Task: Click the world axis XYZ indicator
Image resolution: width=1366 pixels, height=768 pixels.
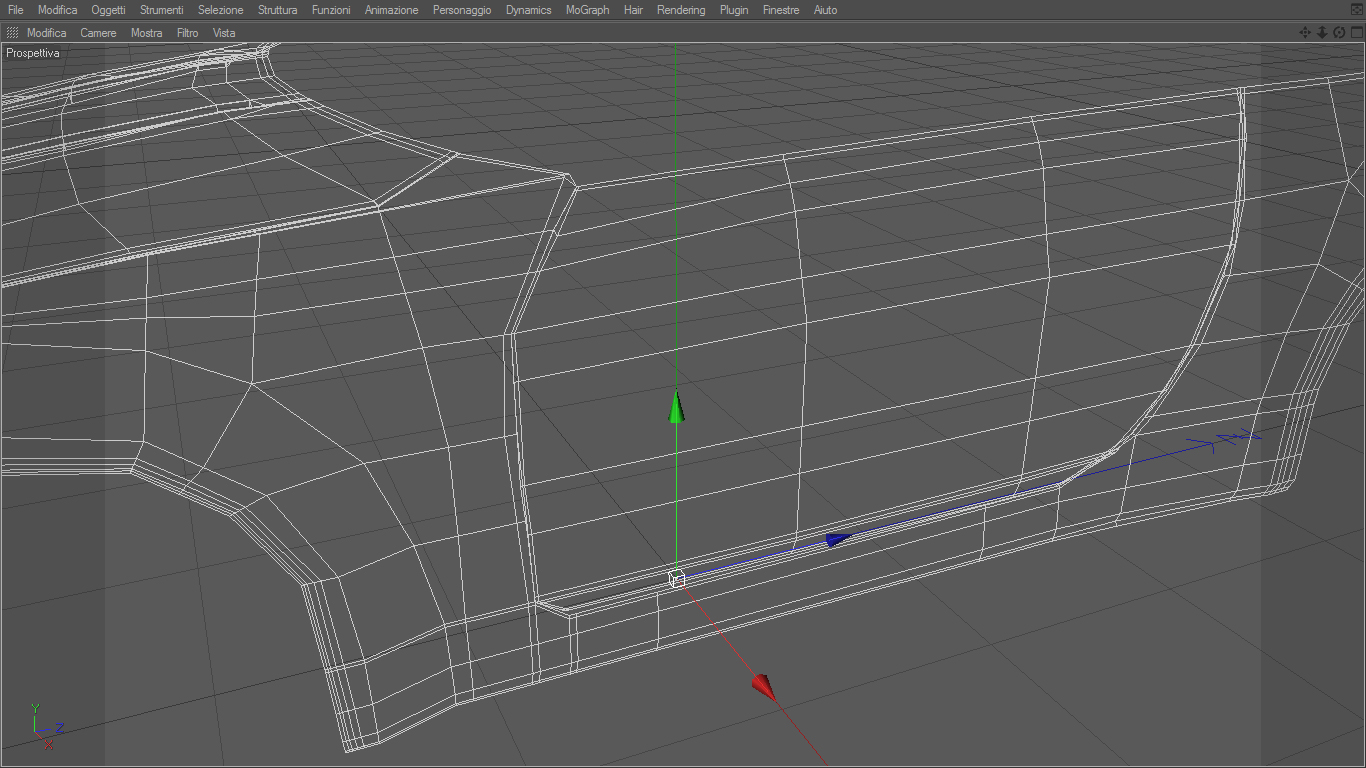Action: [46, 727]
